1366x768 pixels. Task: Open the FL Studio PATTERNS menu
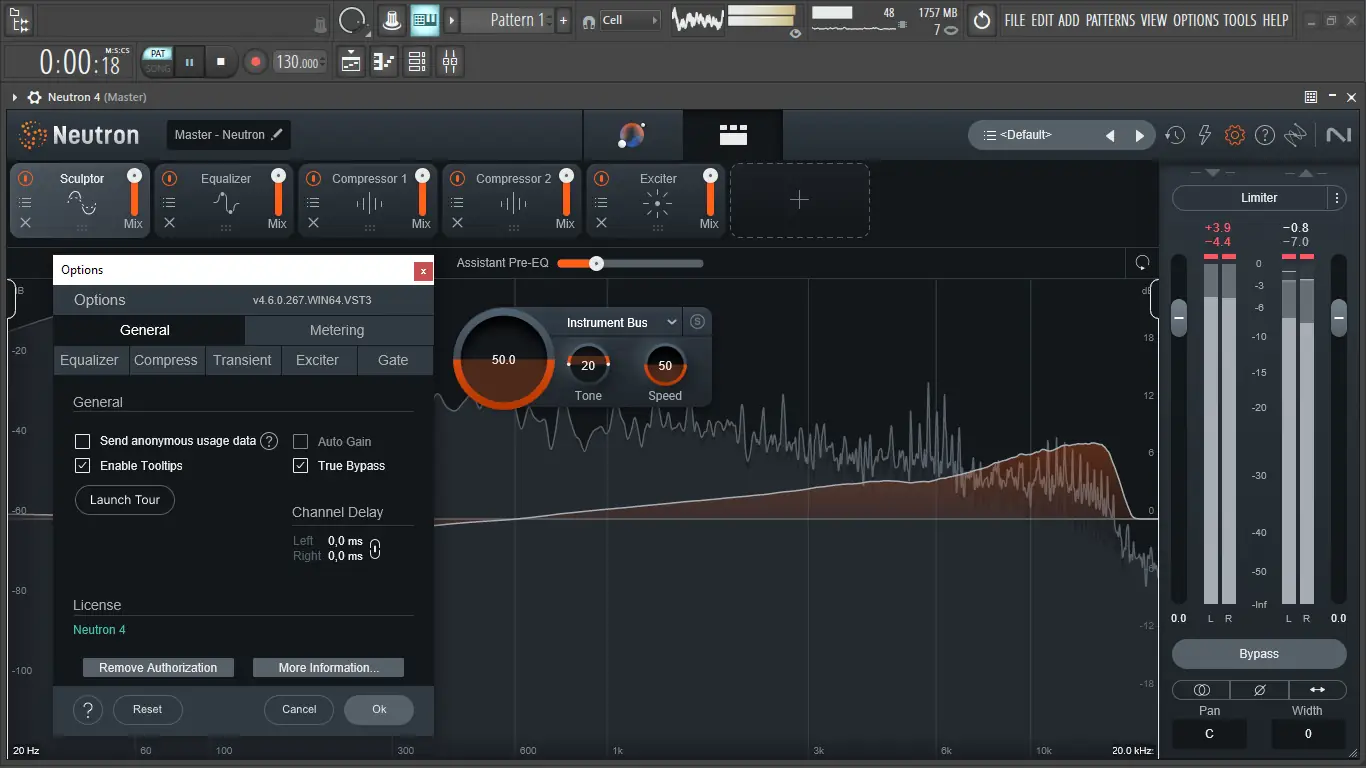click(x=1110, y=20)
